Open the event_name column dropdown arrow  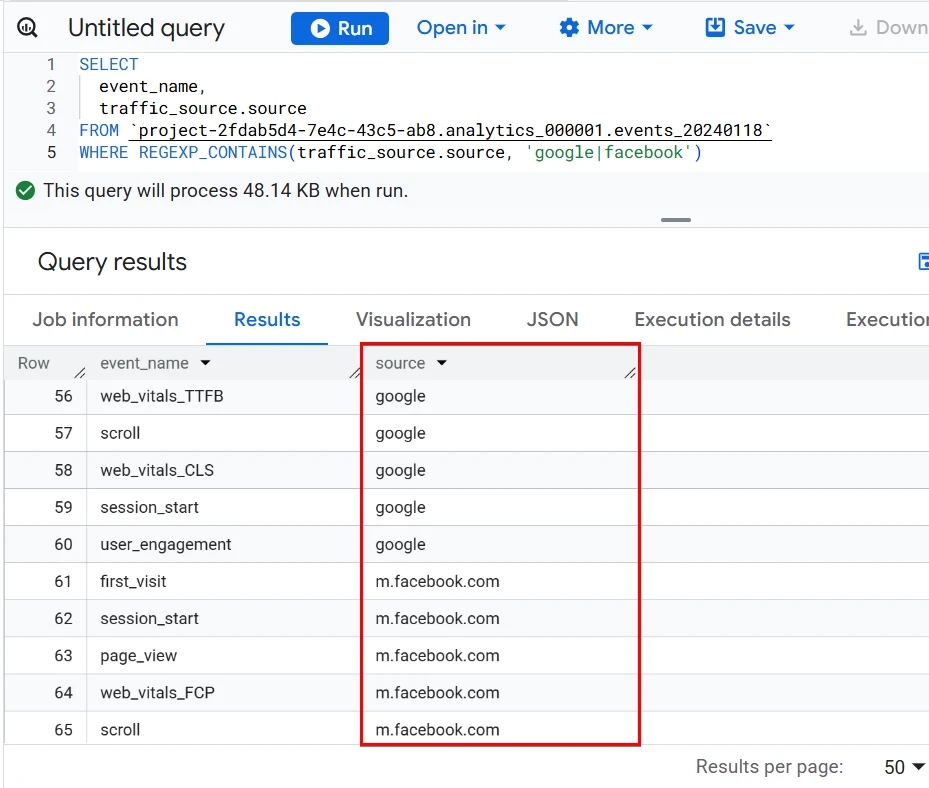[x=205, y=363]
